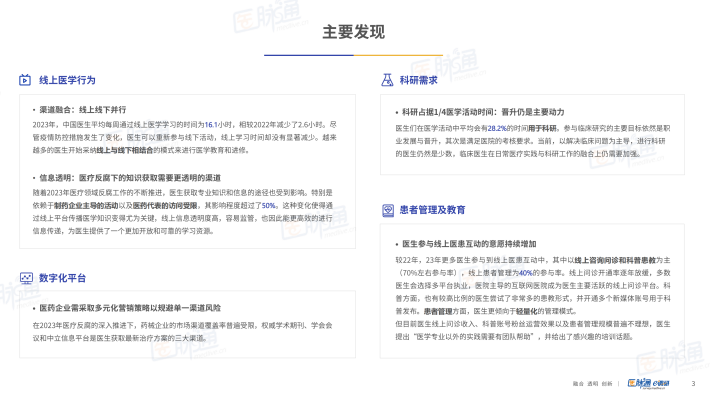This screenshot has height=399, width=710.
Task: Click the highlighted 28.2% figure
Action: pyautogui.click(x=497, y=128)
